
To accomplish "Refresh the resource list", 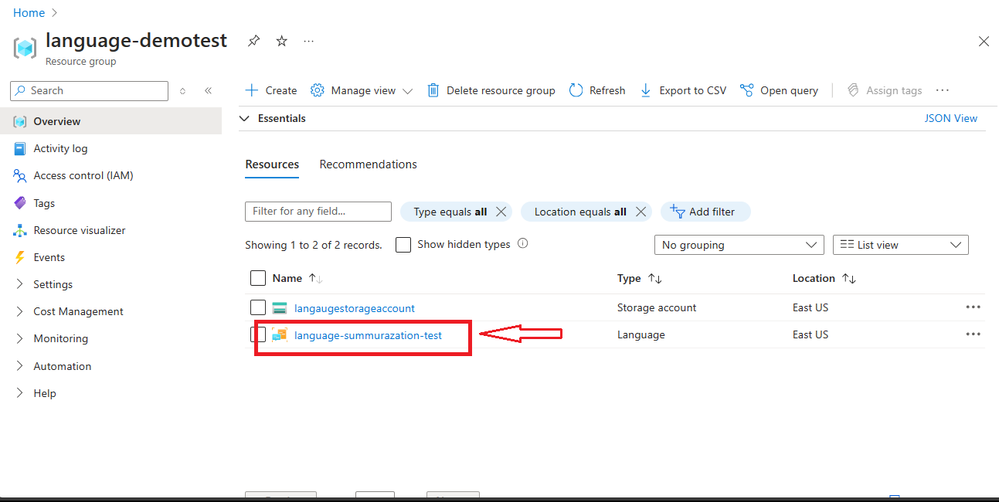I will [597, 90].
